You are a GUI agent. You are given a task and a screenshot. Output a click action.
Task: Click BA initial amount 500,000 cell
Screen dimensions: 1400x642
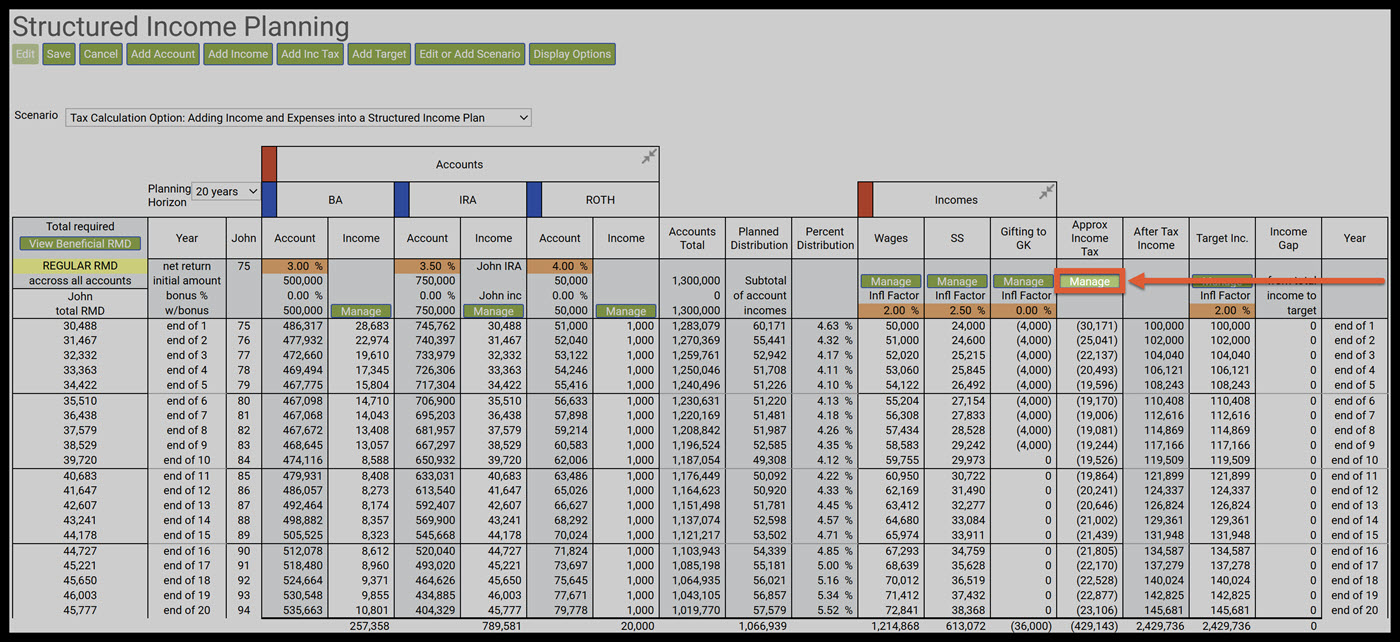[x=295, y=281]
